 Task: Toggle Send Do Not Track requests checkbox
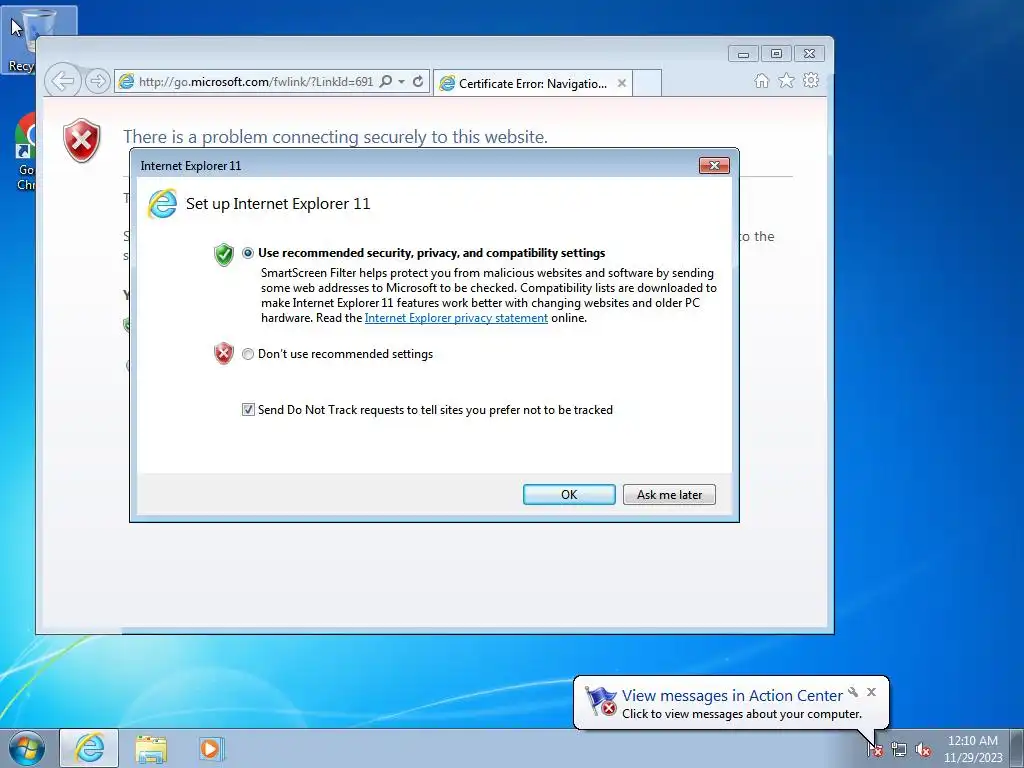(248, 409)
